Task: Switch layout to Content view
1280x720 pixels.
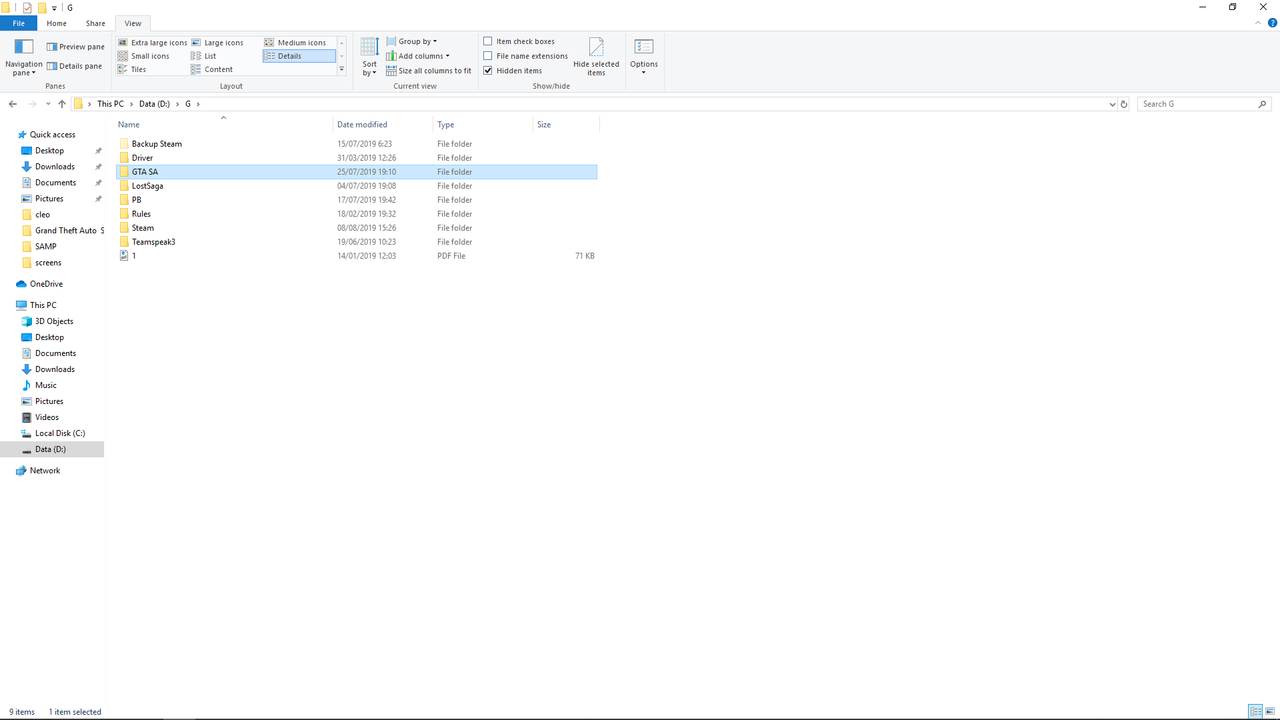Action: [x=212, y=69]
